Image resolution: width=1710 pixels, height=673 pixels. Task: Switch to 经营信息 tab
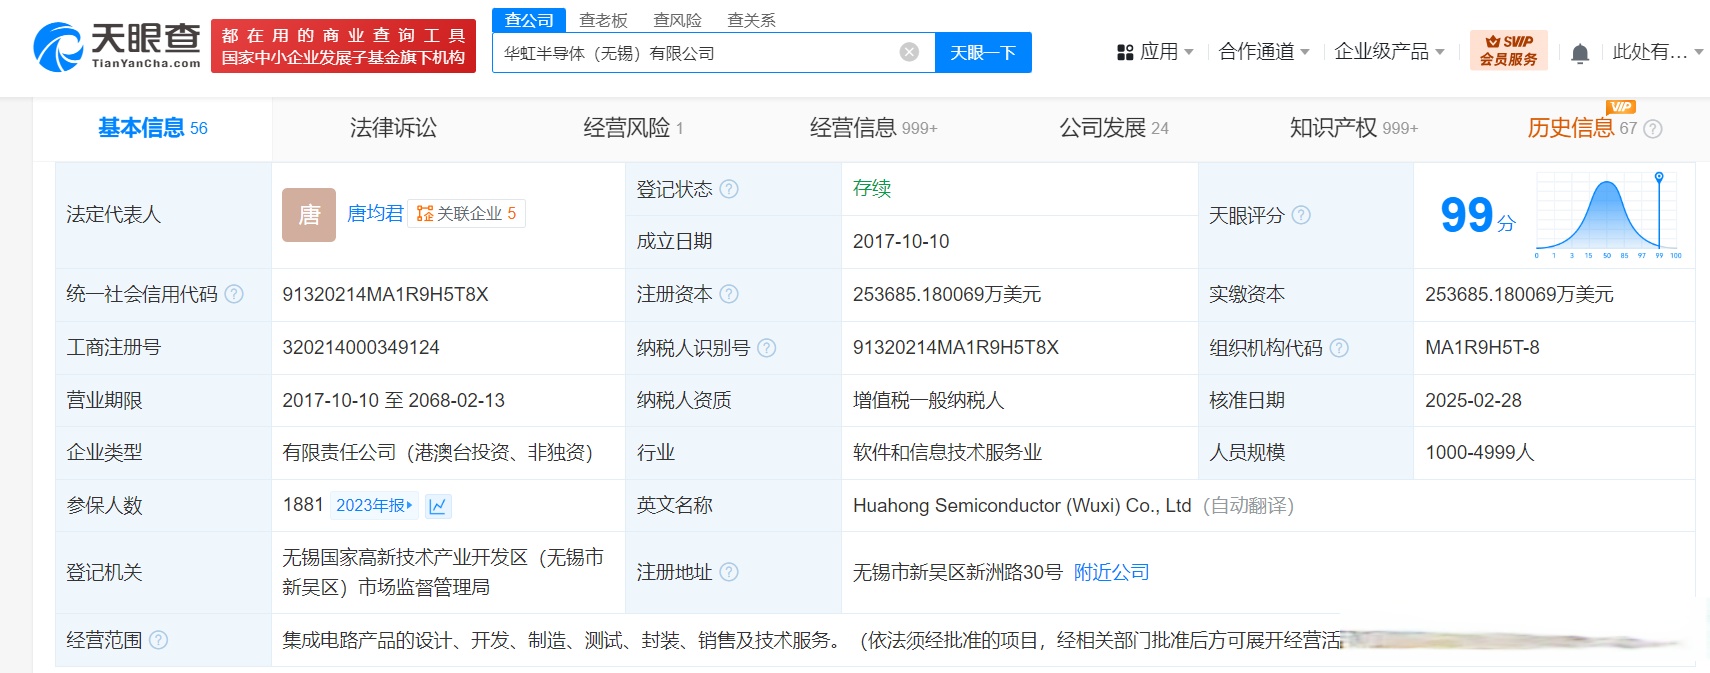(x=873, y=128)
